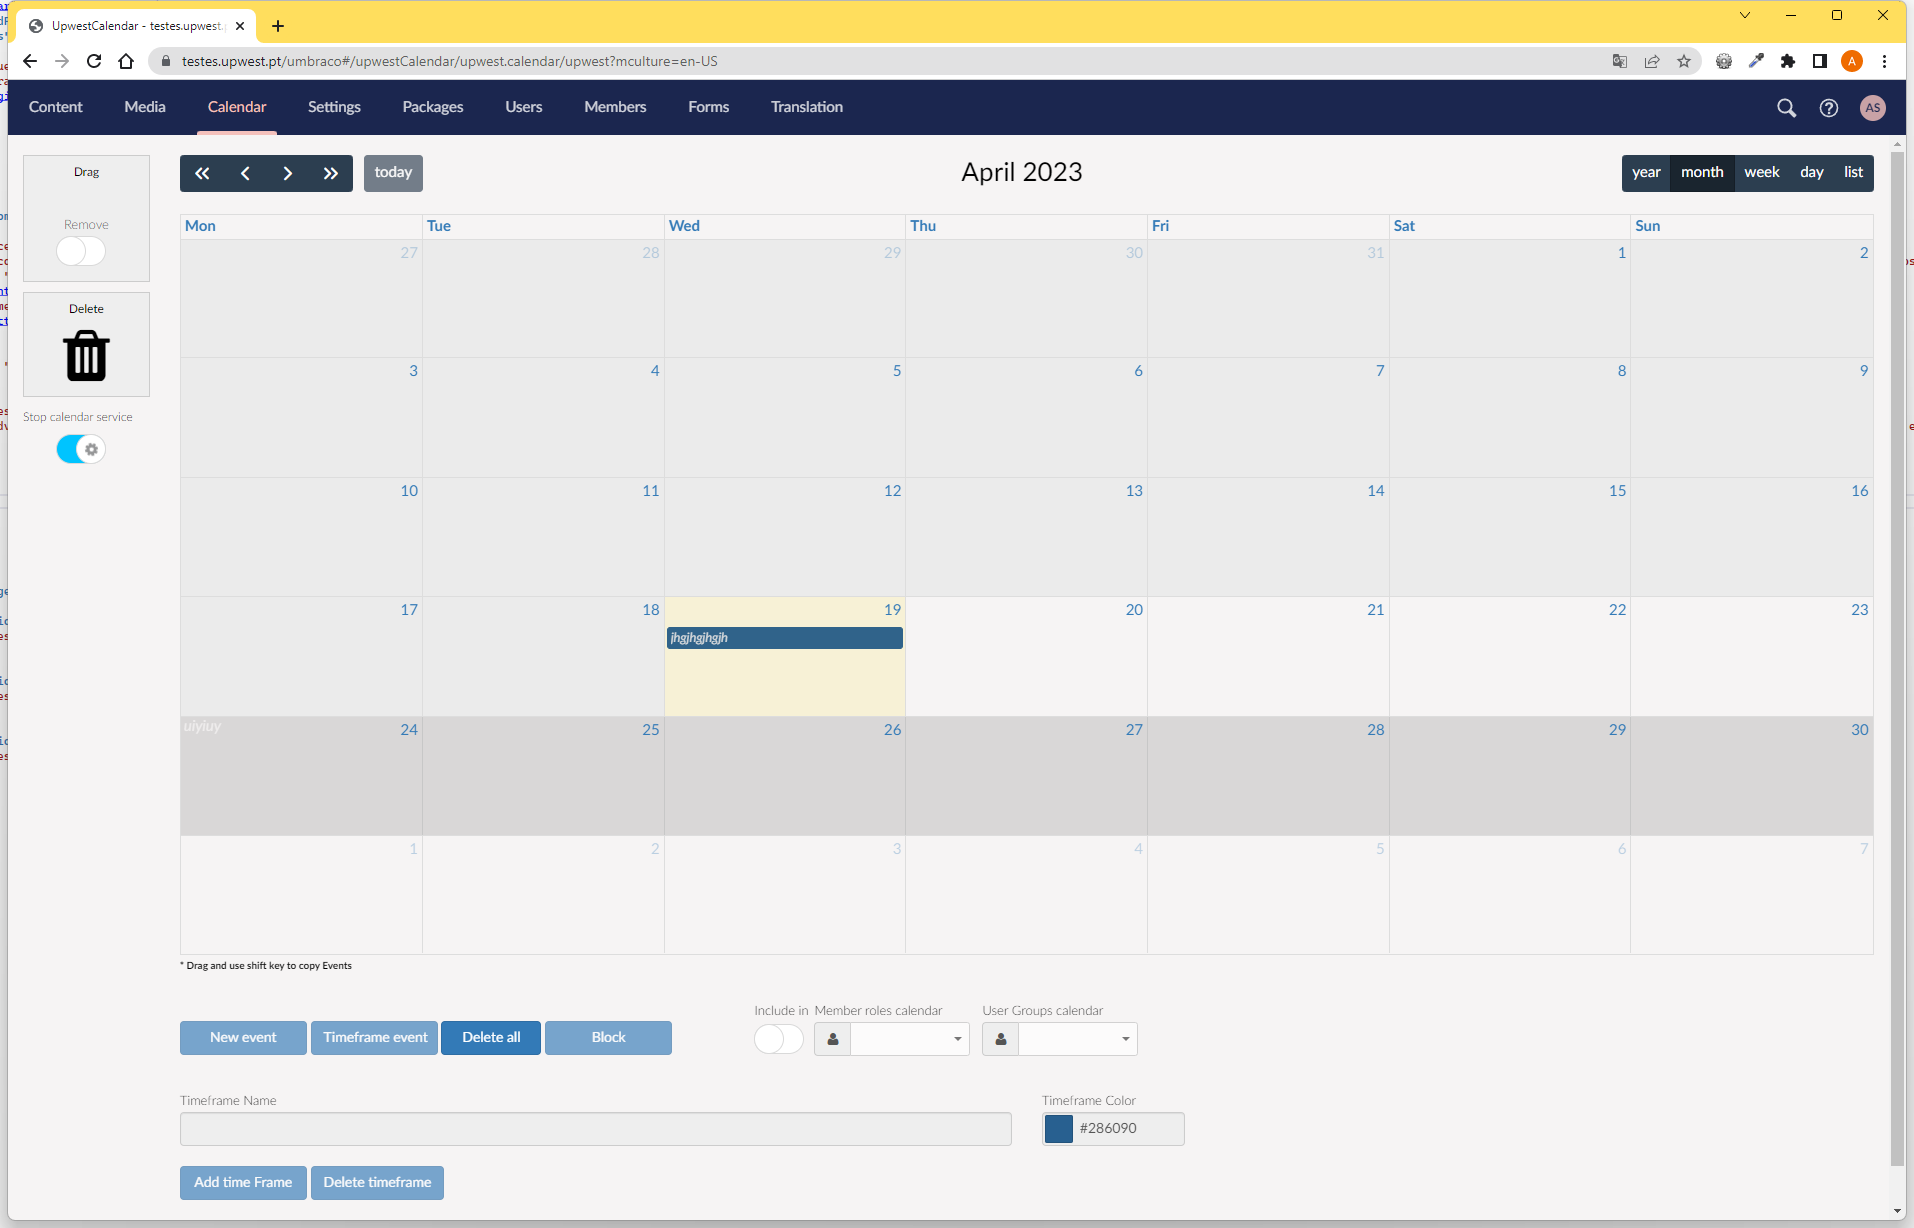Open the backoffice search magnifier
The width and height of the screenshot is (1914, 1228).
click(1786, 108)
